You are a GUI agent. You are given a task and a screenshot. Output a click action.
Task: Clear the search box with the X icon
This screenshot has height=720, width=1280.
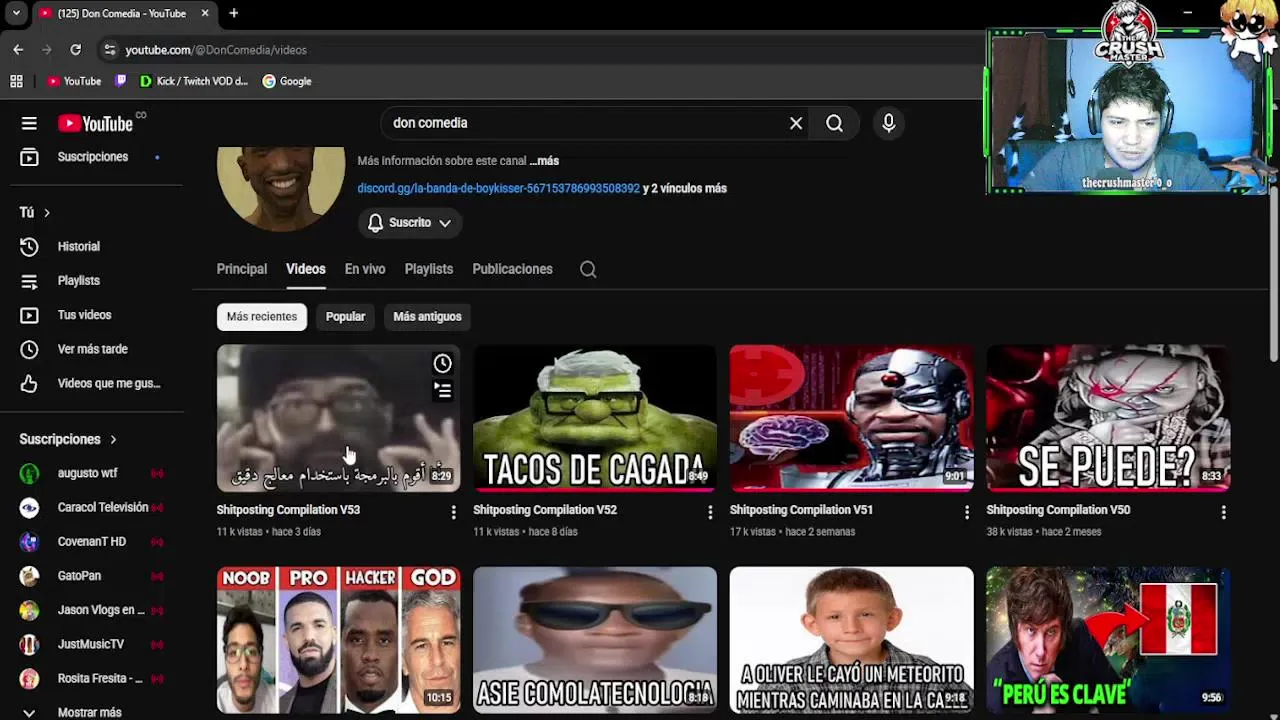(x=796, y=123)
